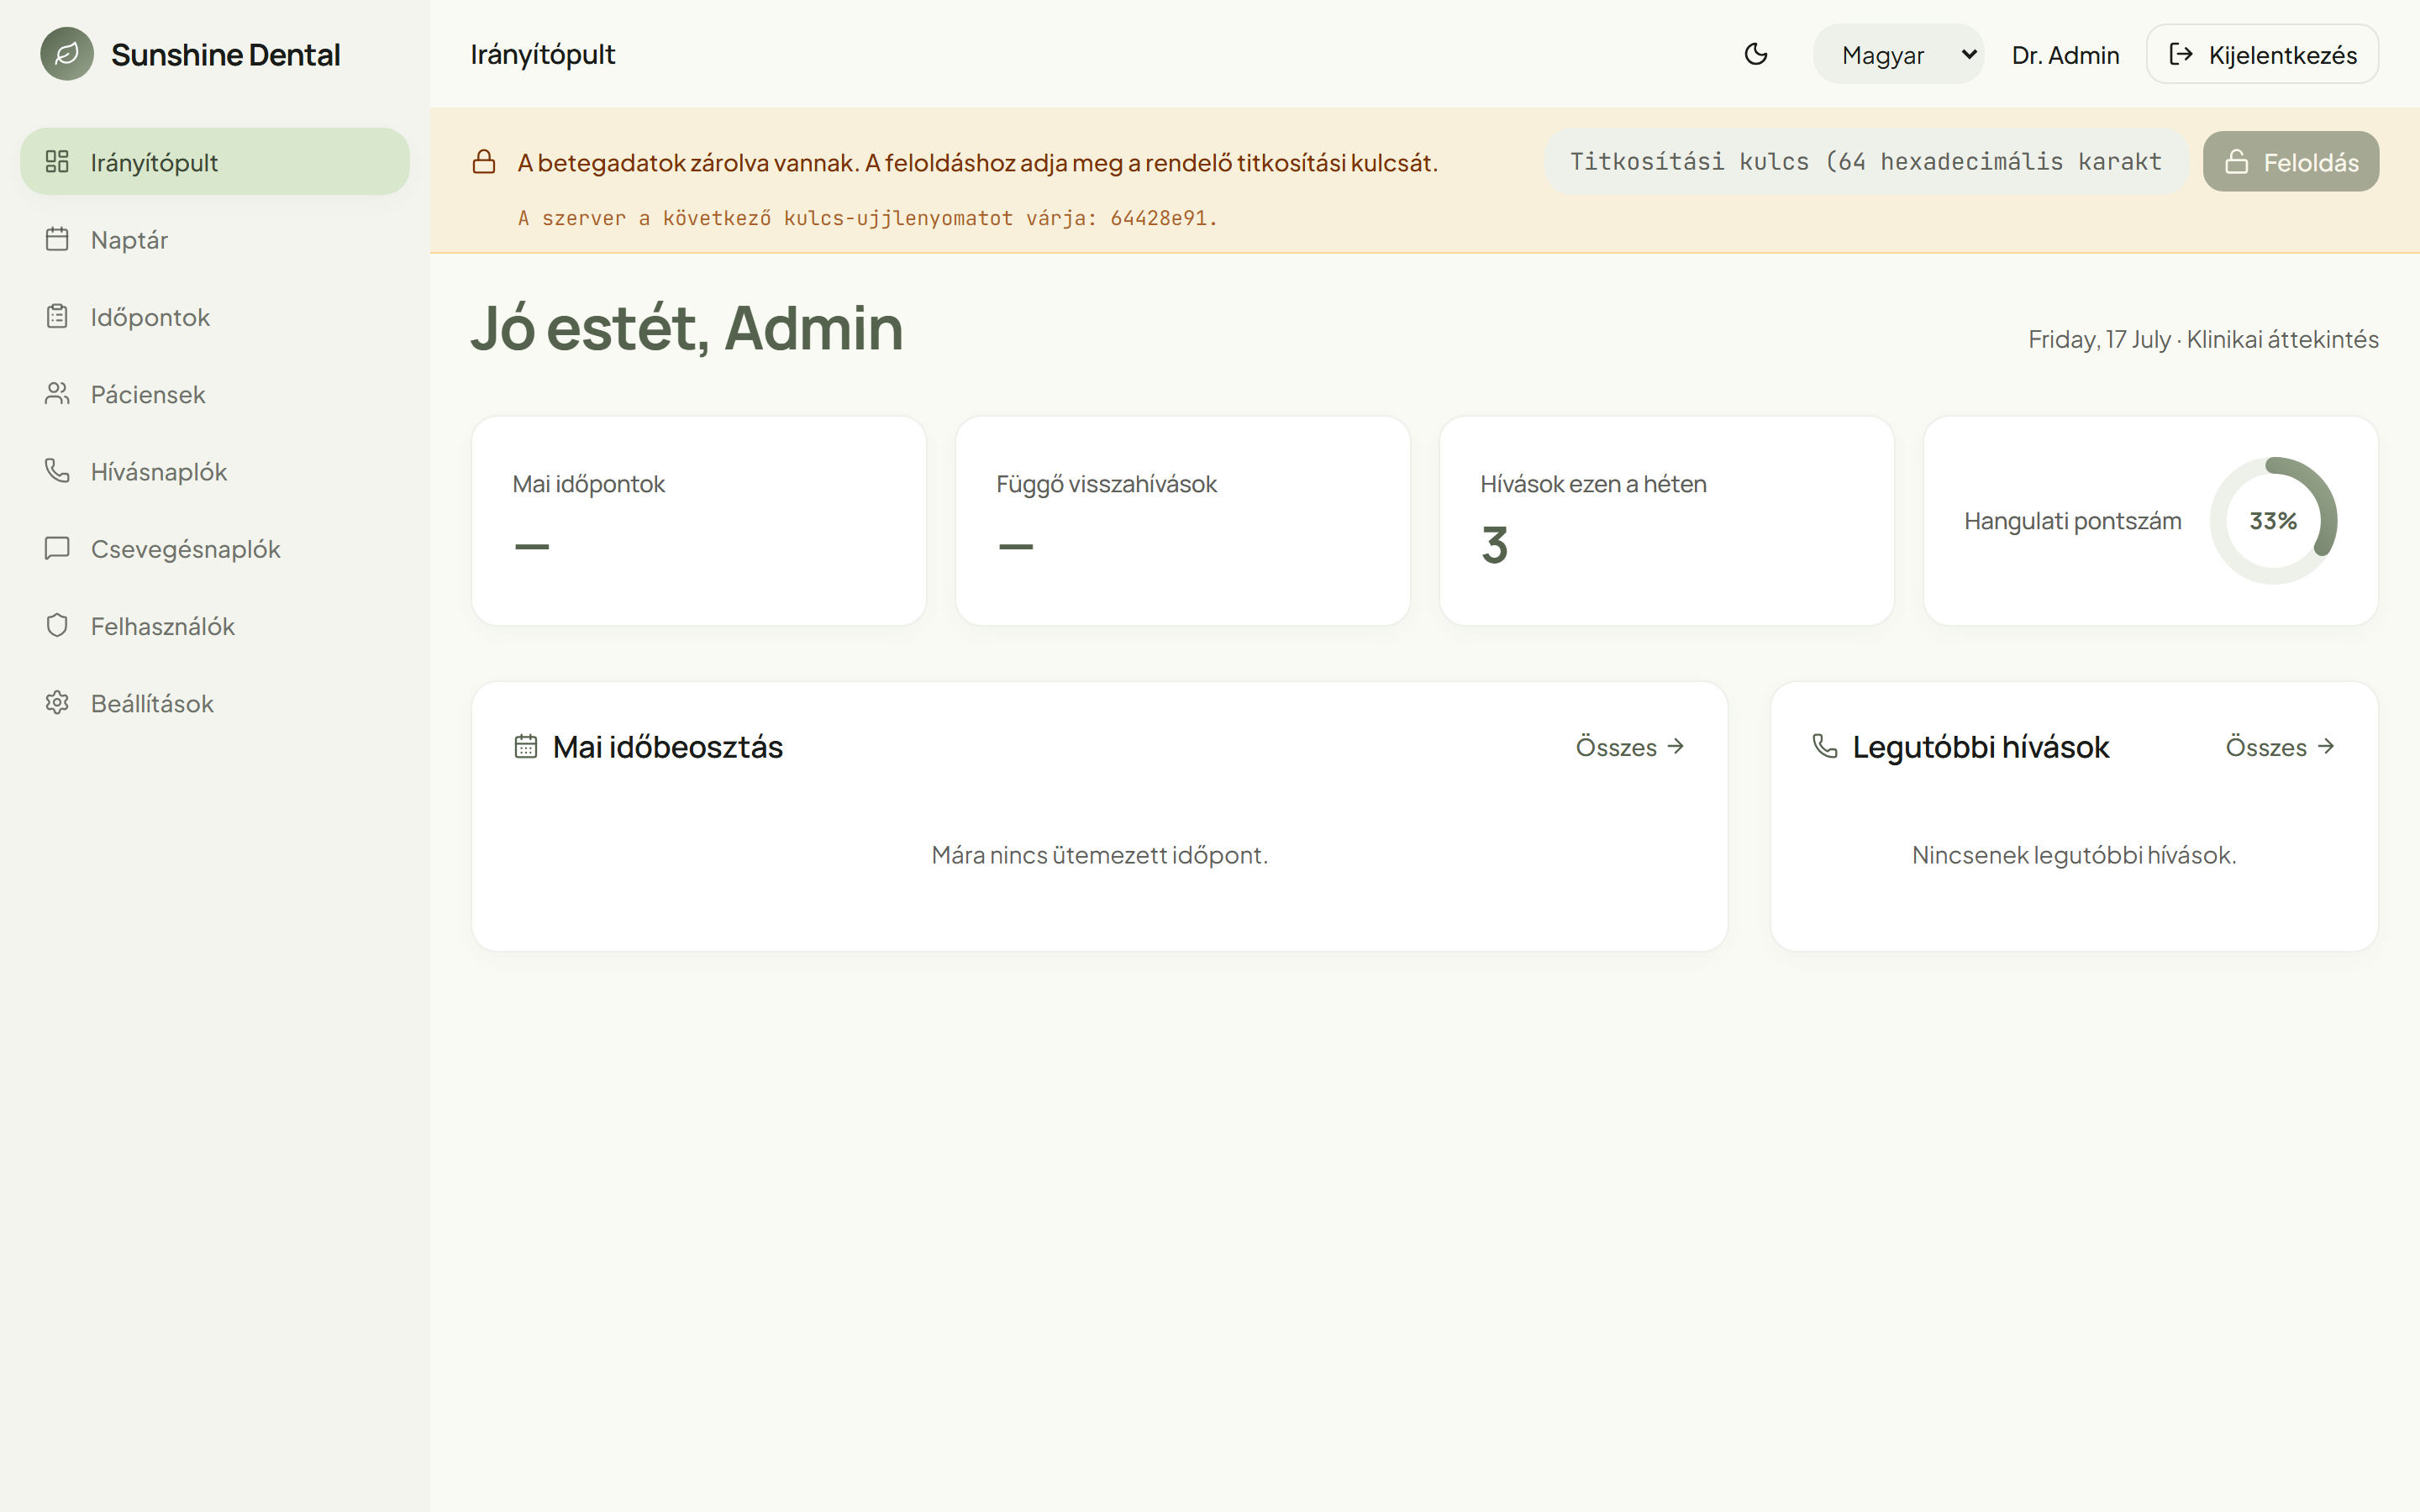Open Csevegésnaplók in the sidebar
The width and height of the screenshot is (2420, 1512).
pyautogui.click(x=215, y=548)
